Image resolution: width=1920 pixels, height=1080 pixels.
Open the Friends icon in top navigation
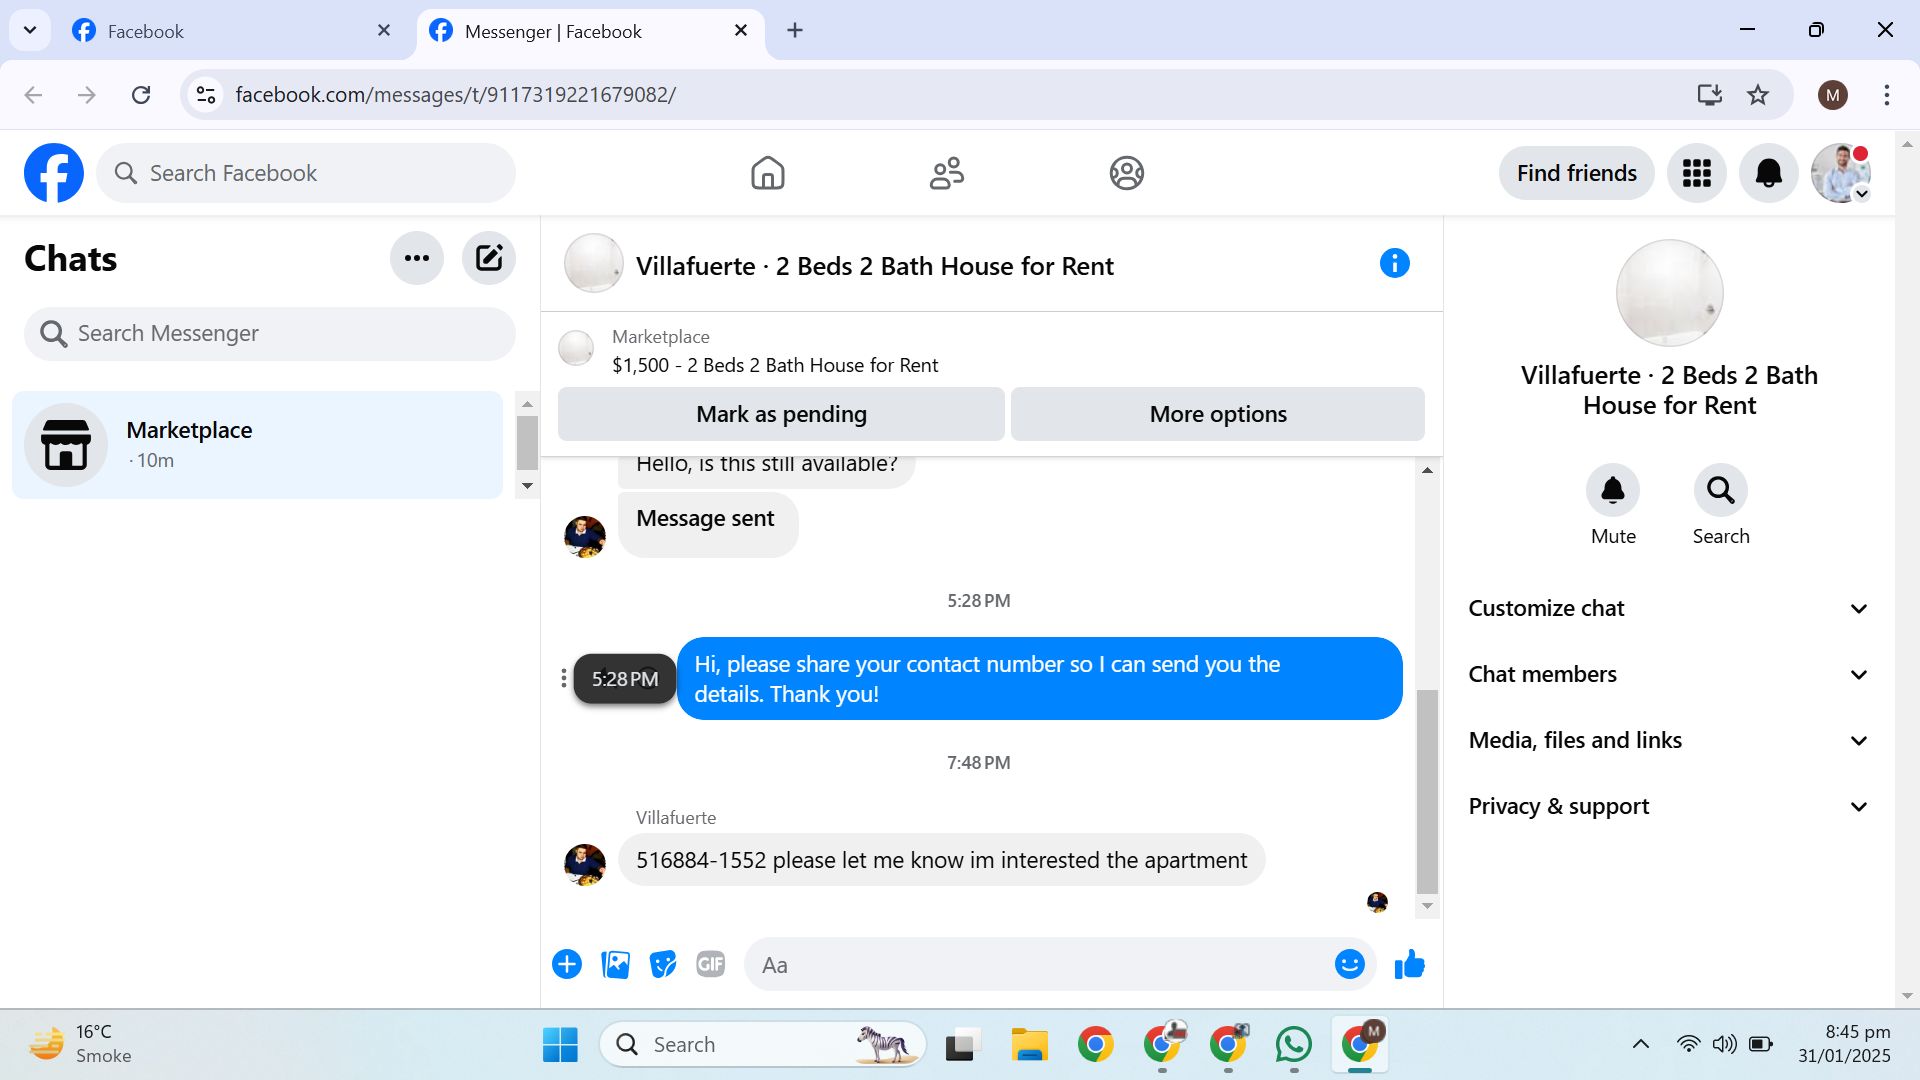[x=947, y=173]
